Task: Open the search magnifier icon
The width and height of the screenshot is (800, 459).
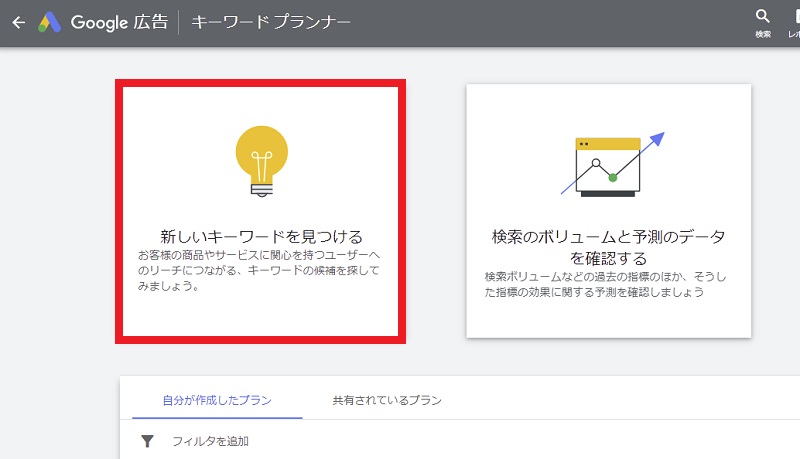Action: [762, 16]
